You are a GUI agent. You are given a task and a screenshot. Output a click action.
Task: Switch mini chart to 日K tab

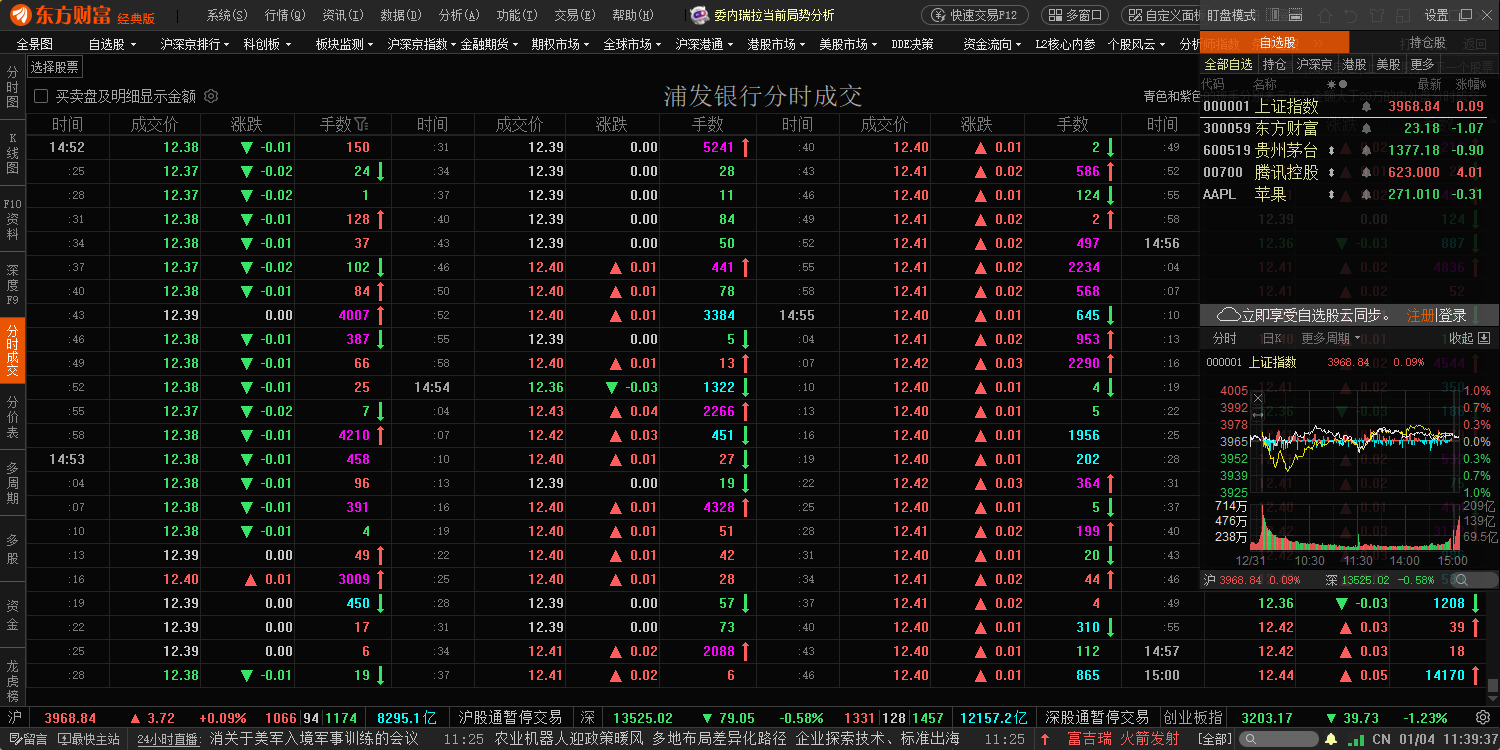click(1272, 339)
